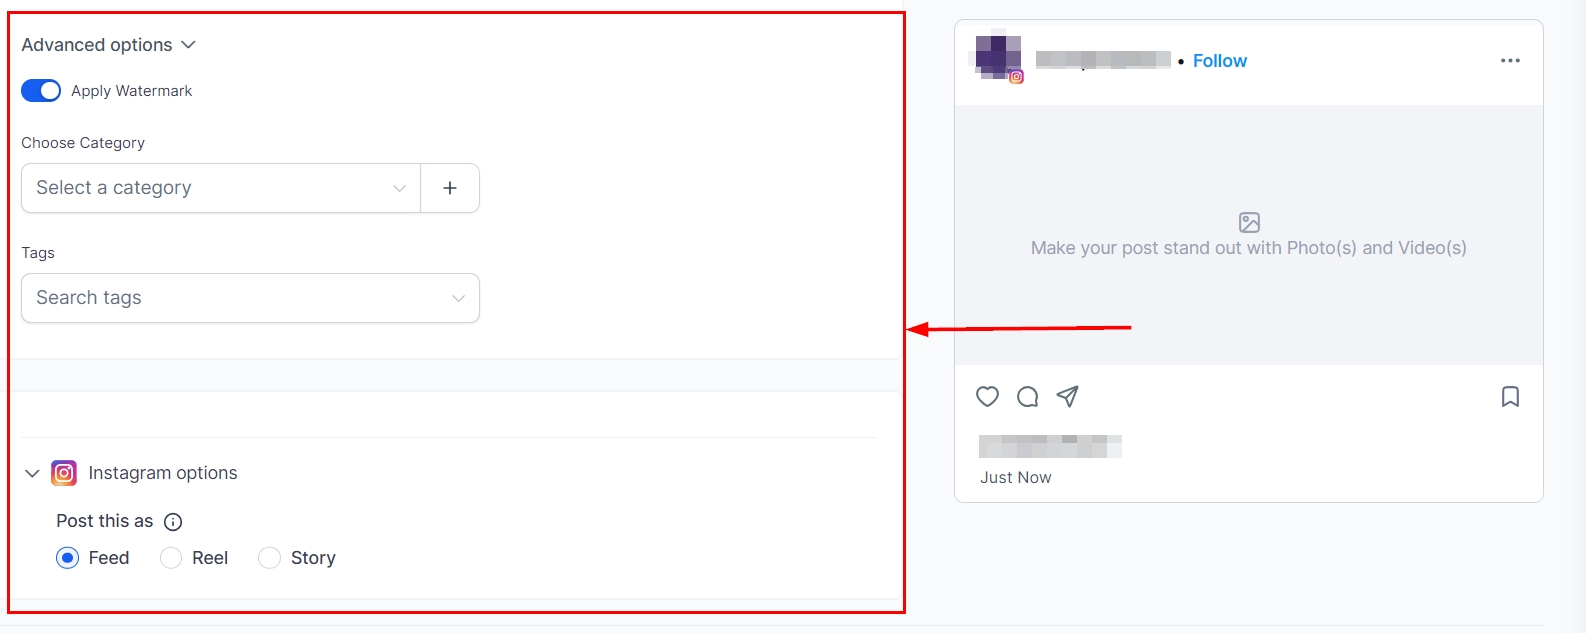Click the profile avatar thumbnail

point(998,58)
